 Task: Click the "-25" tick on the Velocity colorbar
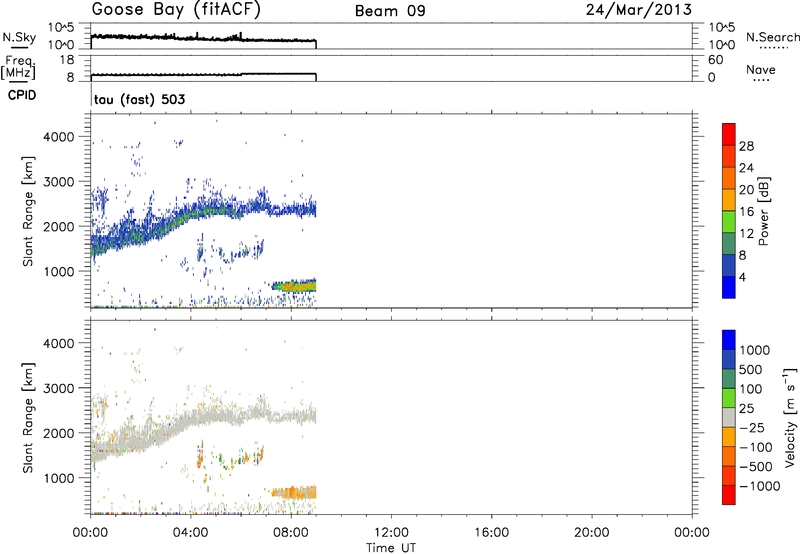click(752, 428)
